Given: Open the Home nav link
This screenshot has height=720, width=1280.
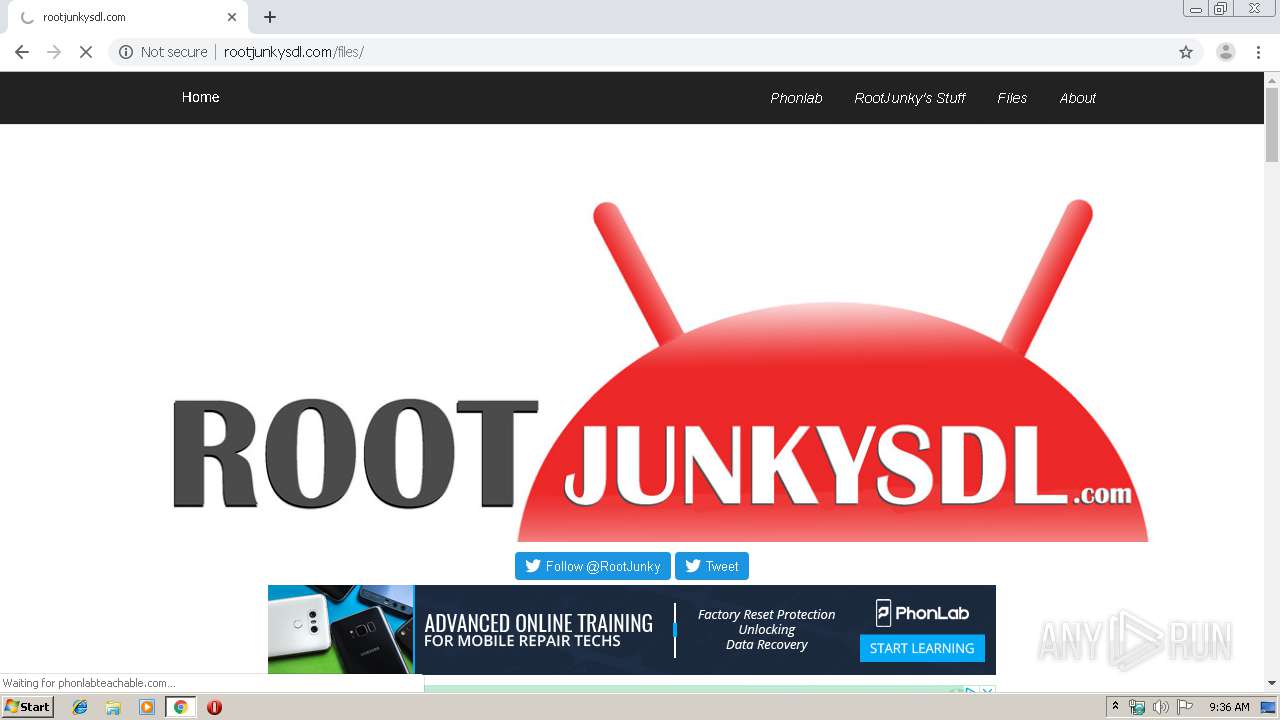Looking at the screenshot, I should pyautogui.click(x=200, y=97).
